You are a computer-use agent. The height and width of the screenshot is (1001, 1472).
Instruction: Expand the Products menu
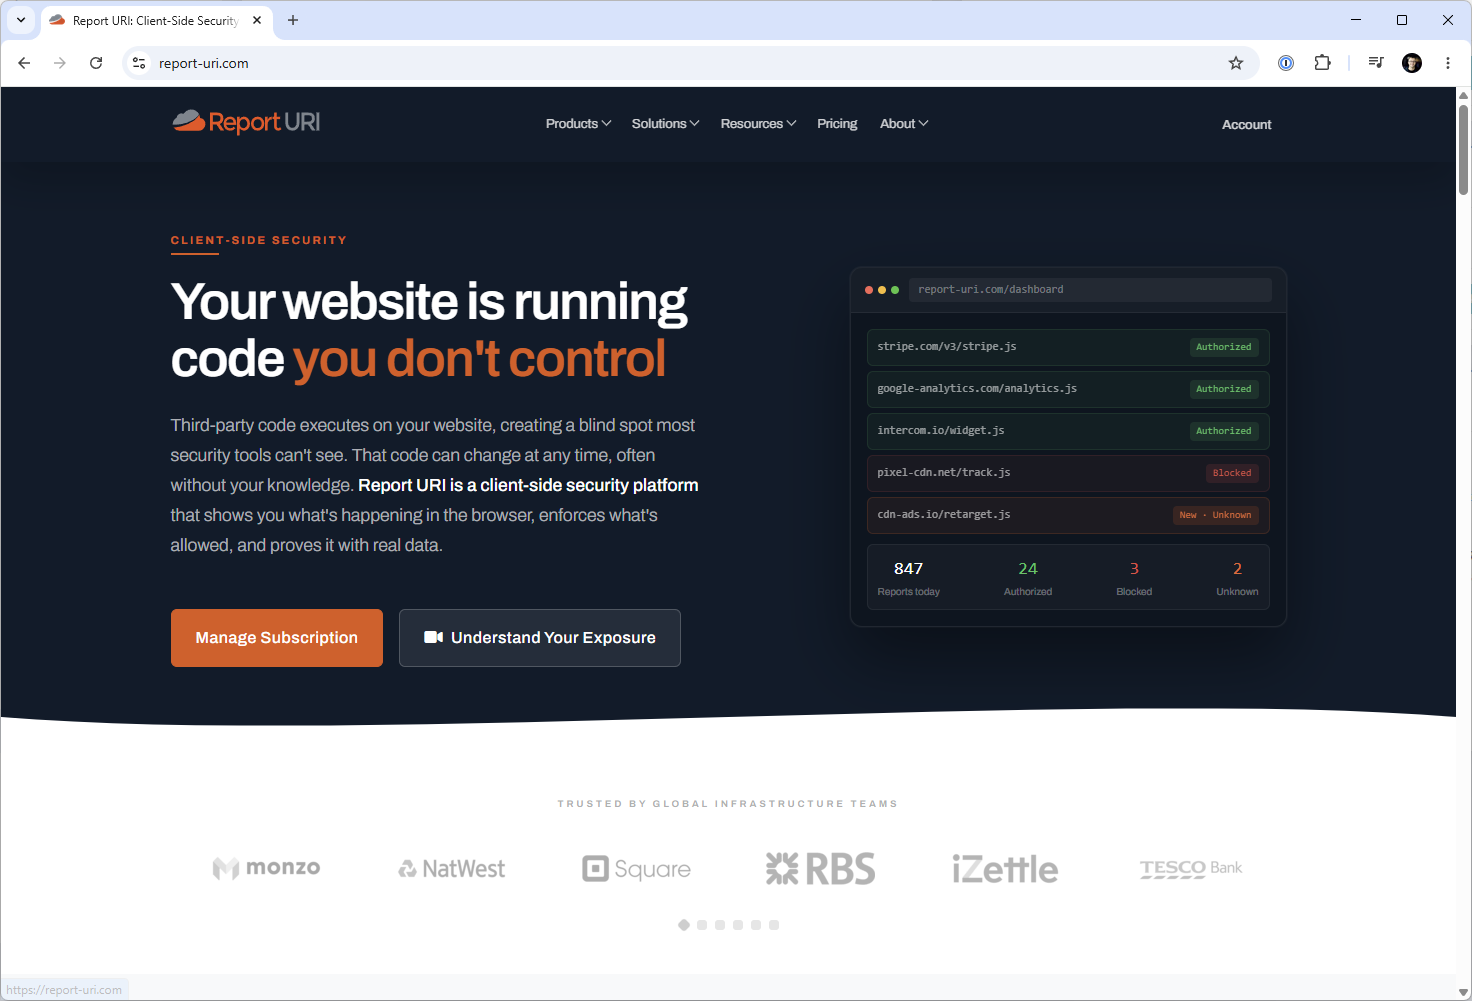click(578, 124)
